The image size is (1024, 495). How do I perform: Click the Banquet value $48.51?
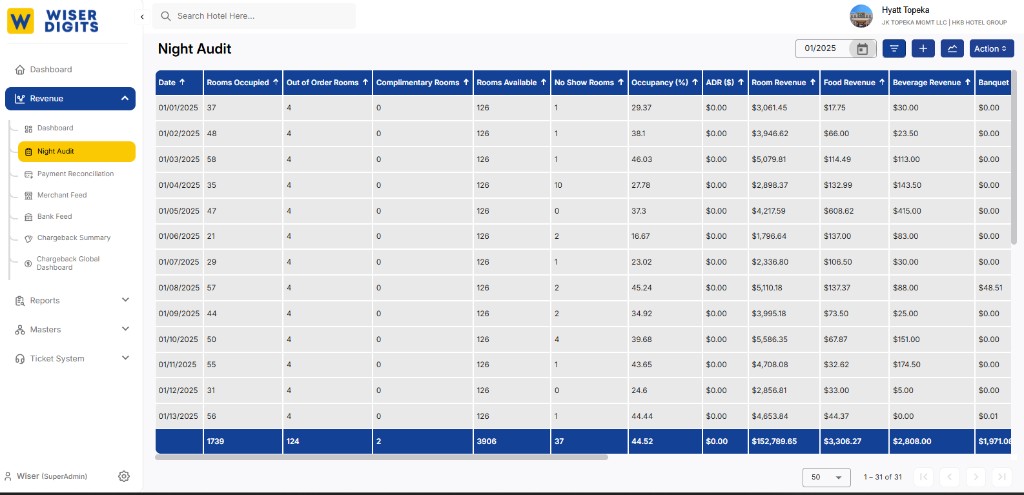click(989, 287)
